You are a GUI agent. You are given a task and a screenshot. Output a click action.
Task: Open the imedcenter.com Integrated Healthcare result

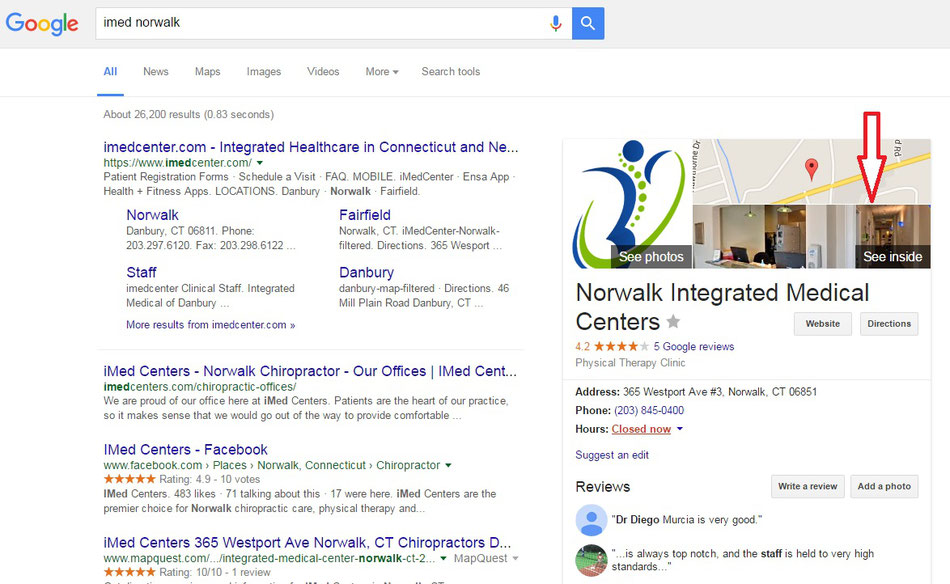pos(311,147)
